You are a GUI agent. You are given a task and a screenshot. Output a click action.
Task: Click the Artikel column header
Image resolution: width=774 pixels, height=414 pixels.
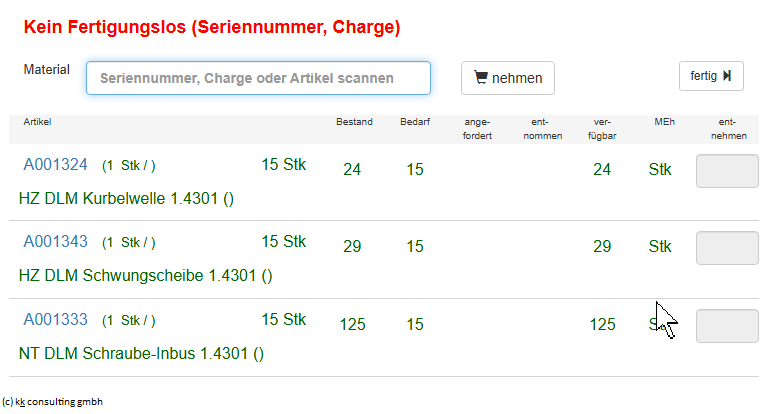37,122
